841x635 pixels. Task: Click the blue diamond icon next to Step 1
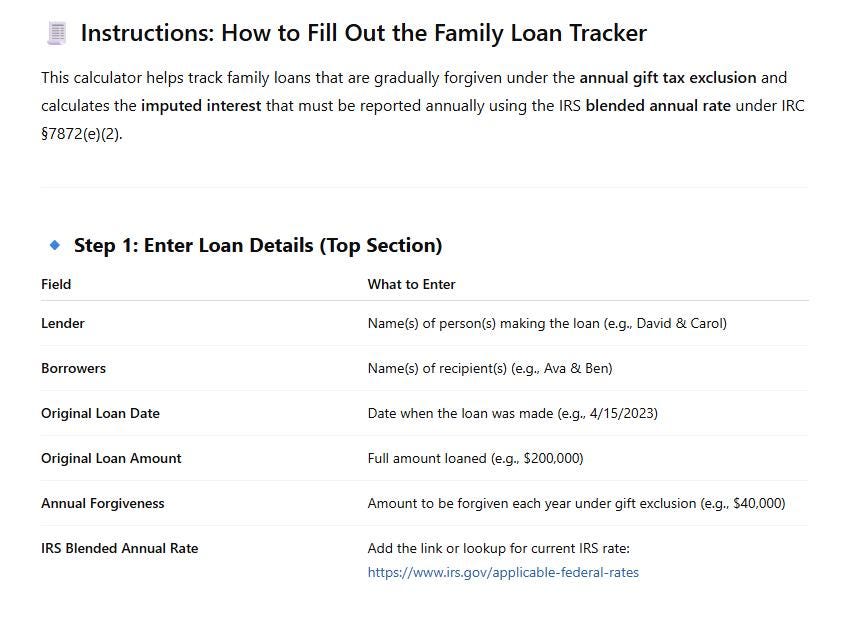[x=54, y=245]
